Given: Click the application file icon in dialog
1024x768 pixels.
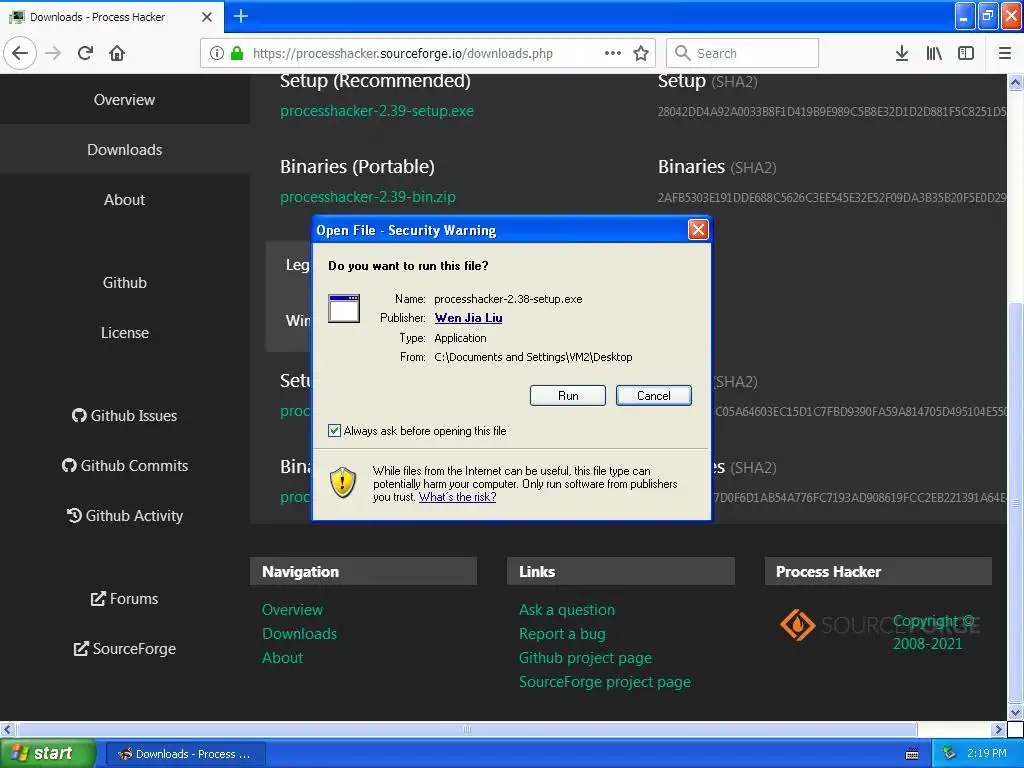Looking at the screenshot, I should point(344,309).
